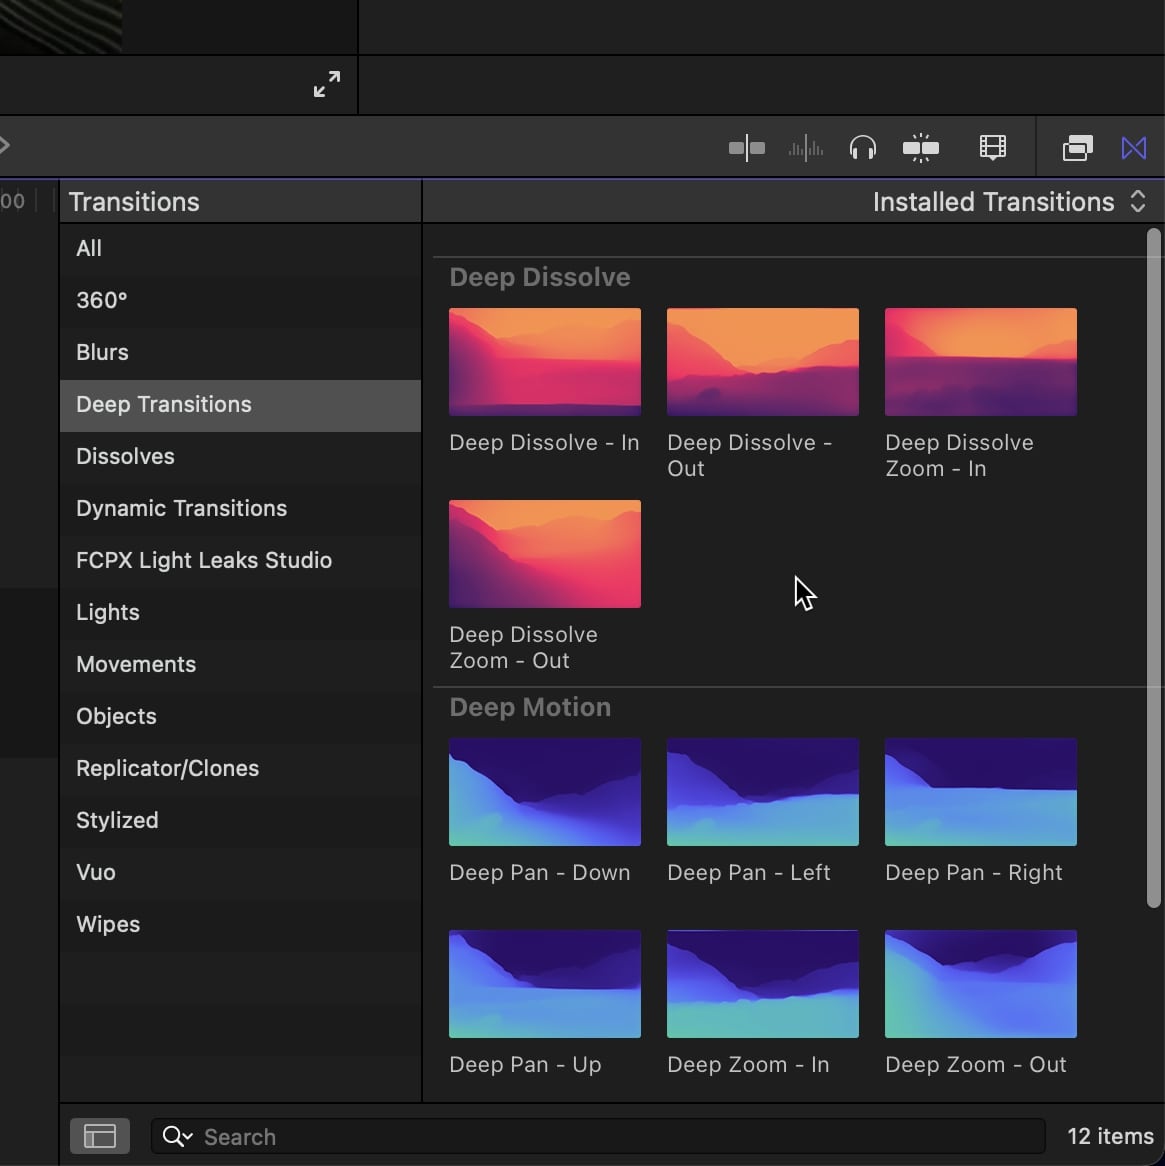The height and width of the screenshot is (1166, 1165).
Task: Open the search magnifier filter menu
Action: coord(177,1136)
